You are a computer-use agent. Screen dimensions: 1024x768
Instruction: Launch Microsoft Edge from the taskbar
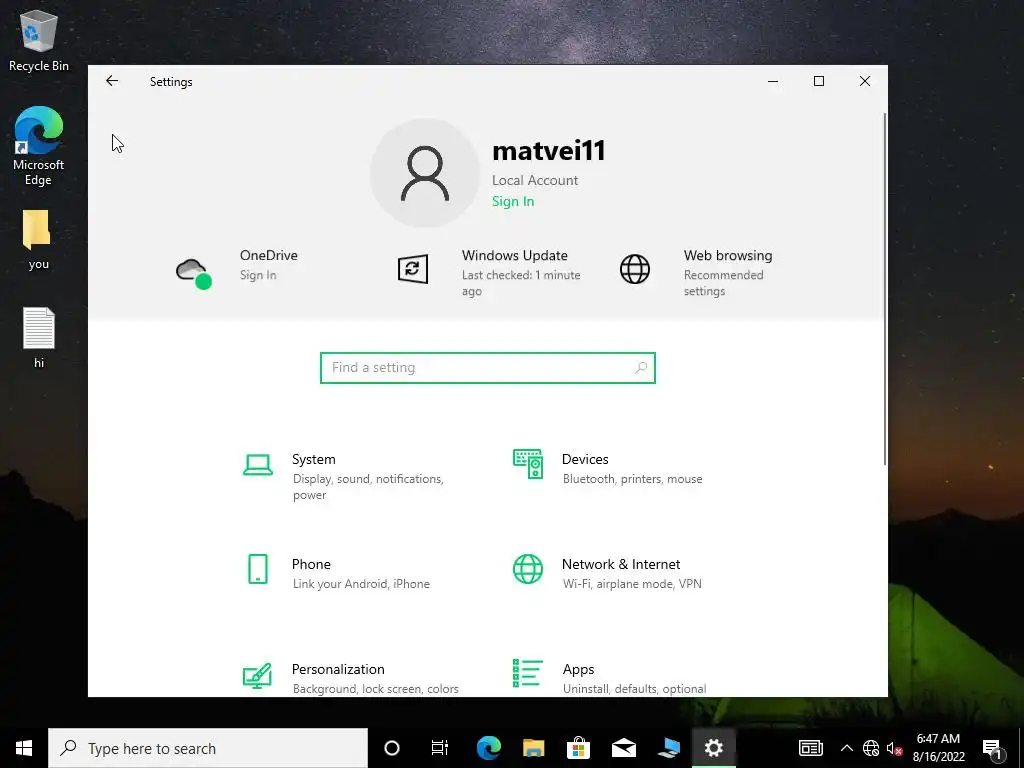pos(488,748)
